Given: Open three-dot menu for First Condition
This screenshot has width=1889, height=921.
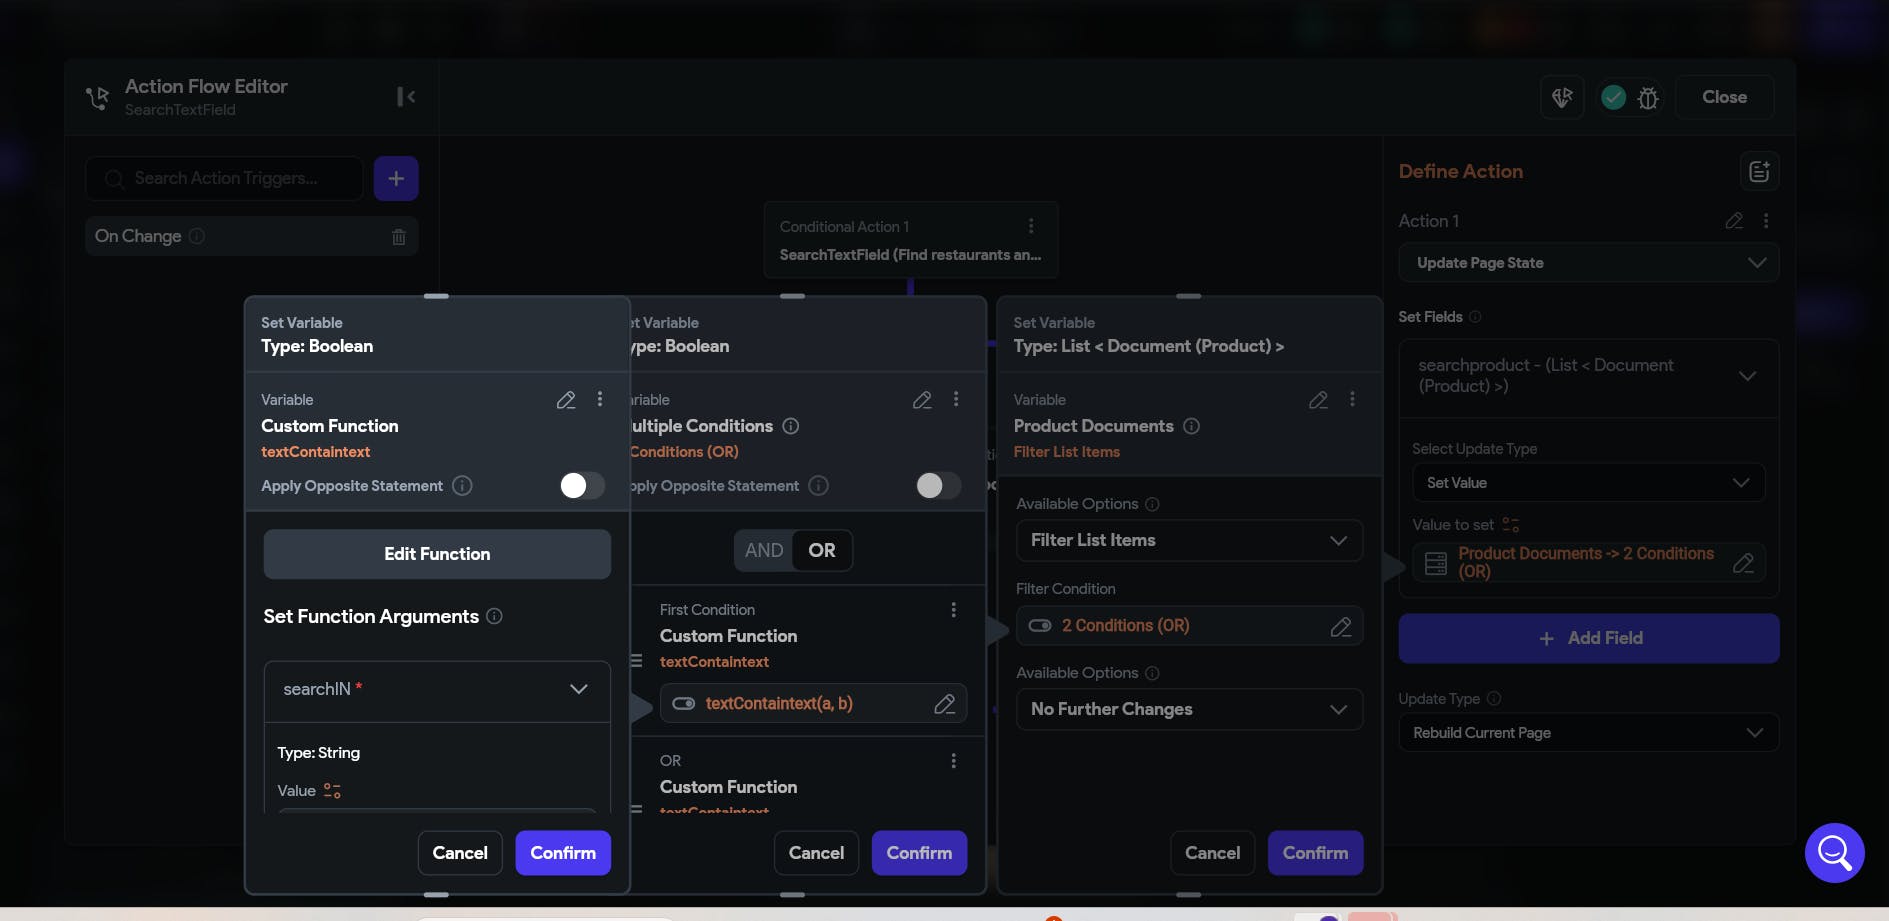Looking at the screenshot, I should pos(953,610).
